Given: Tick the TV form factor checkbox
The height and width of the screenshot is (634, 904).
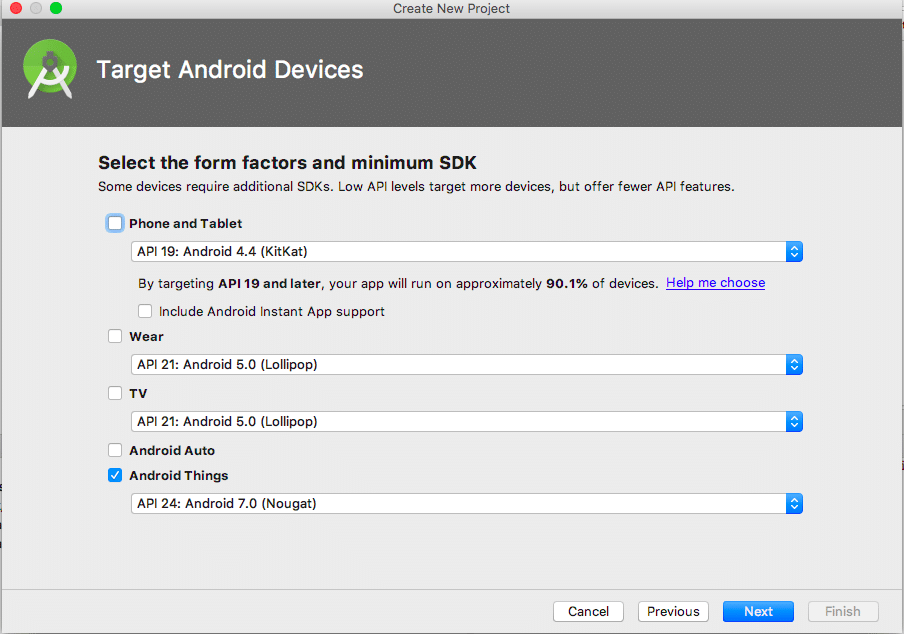Looking at the screenshot, I should pos(115,394).
